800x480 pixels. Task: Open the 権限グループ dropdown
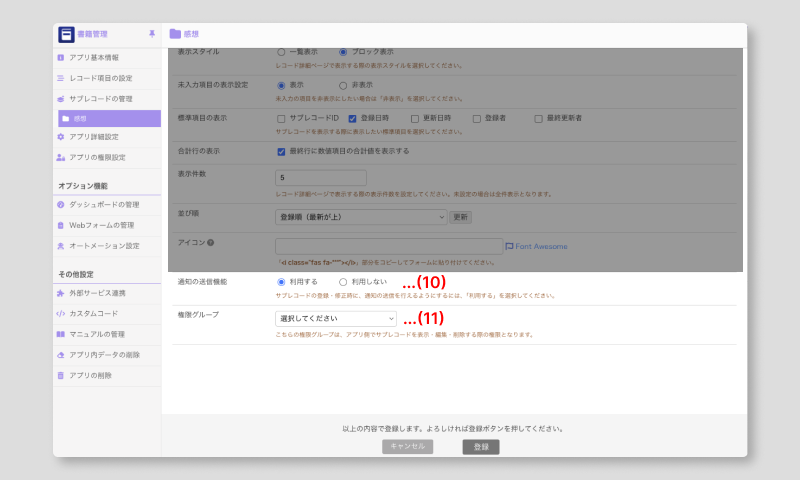coord(336,319)
